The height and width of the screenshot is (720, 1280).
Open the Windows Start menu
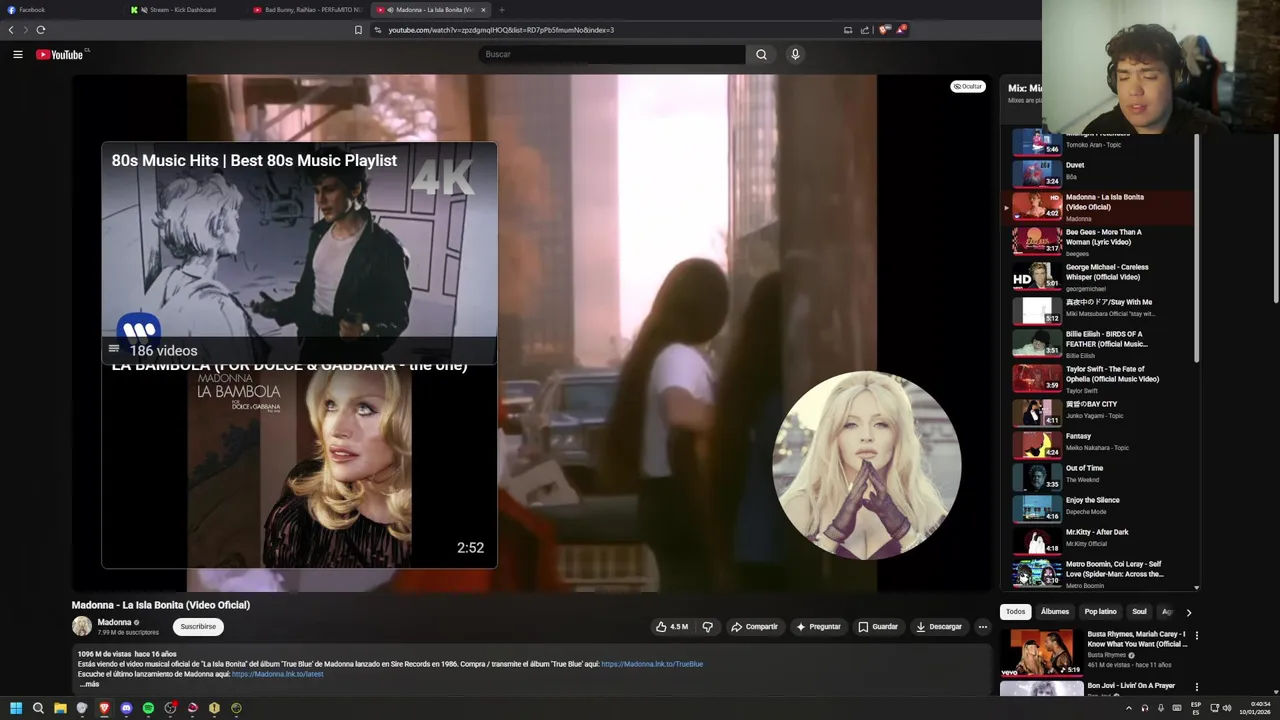16,708
